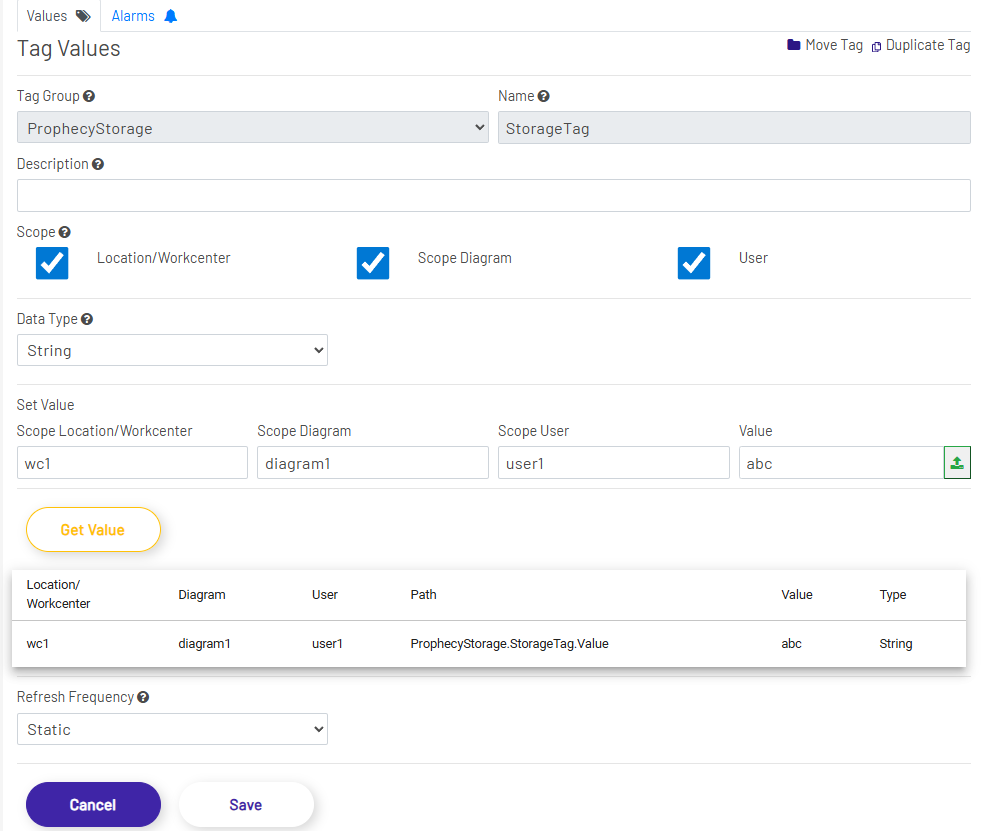Toggle the Scope Diagram checkbox
Viewport: 984px width, 831px height.
[x=373, y=263]
